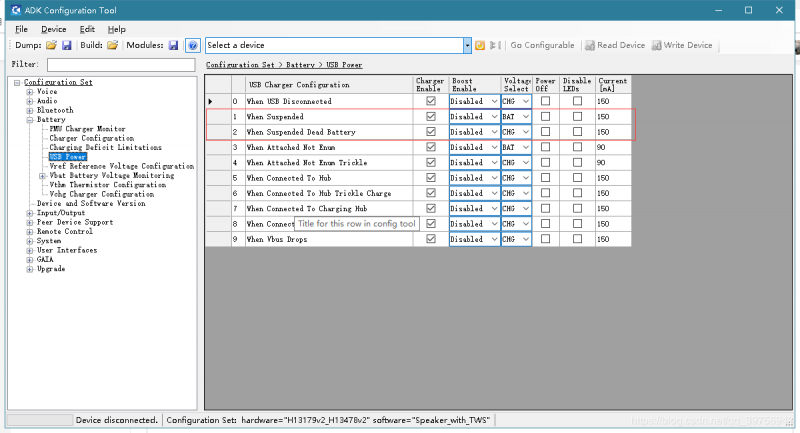Image resolution: width=800 pixels, height=433 pixels.
Task: Expand Vbat Battery Voltage Monitoring node
Action: (x=42, y=175)
